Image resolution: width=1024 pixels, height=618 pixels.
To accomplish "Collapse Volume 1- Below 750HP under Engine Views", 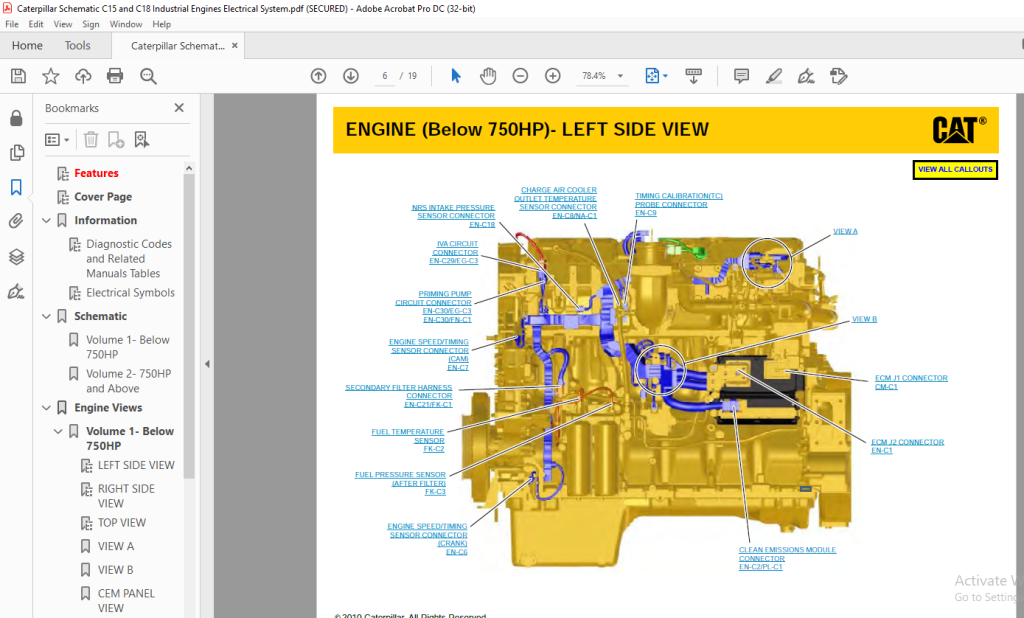I will click(x=58, y=431).
